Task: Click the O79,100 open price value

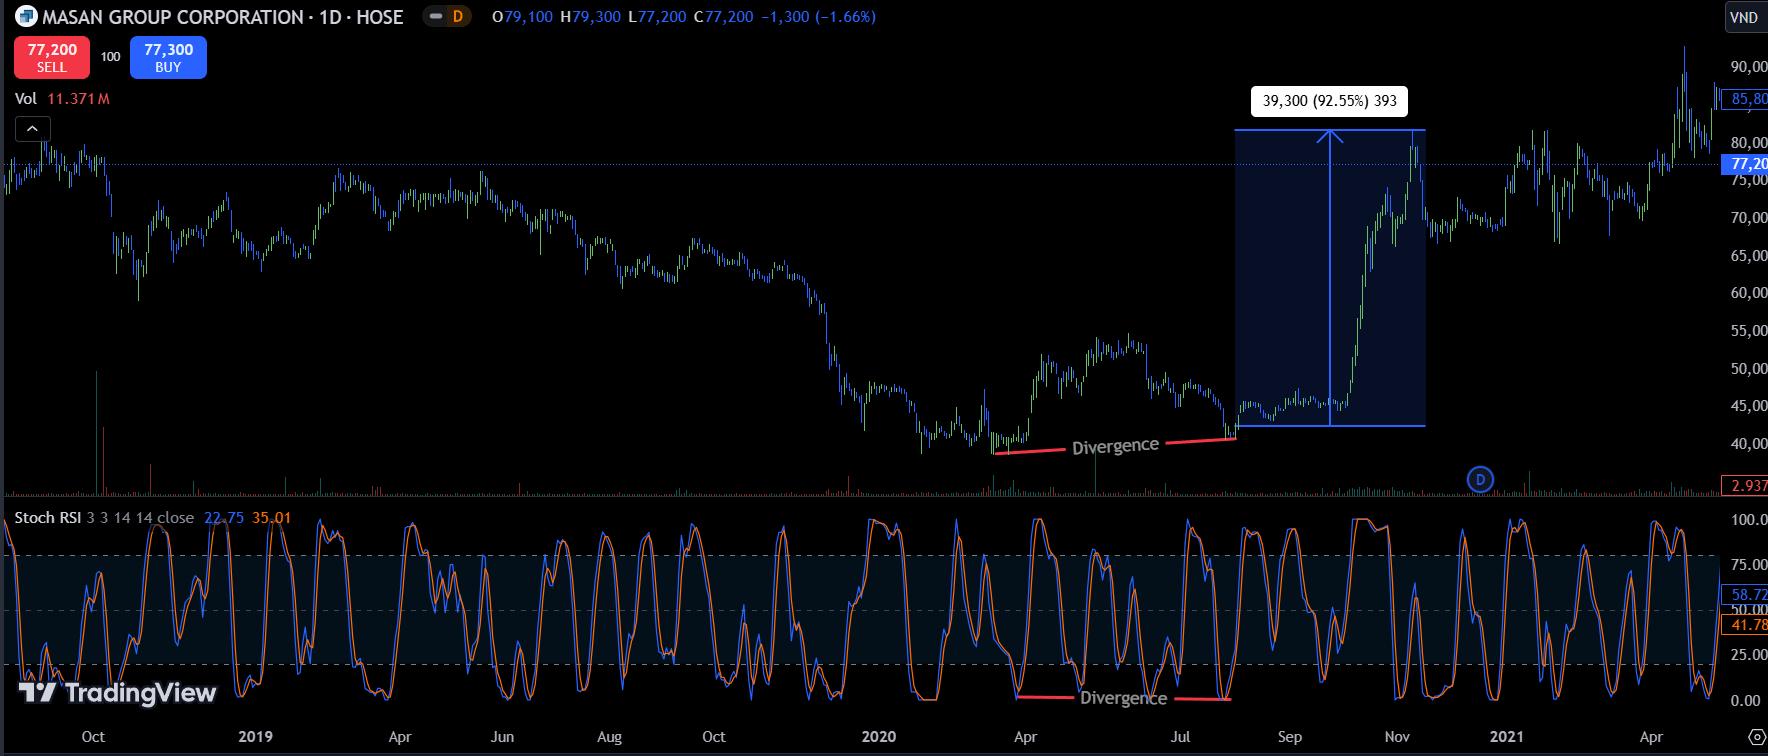Action: pos(522,17)
